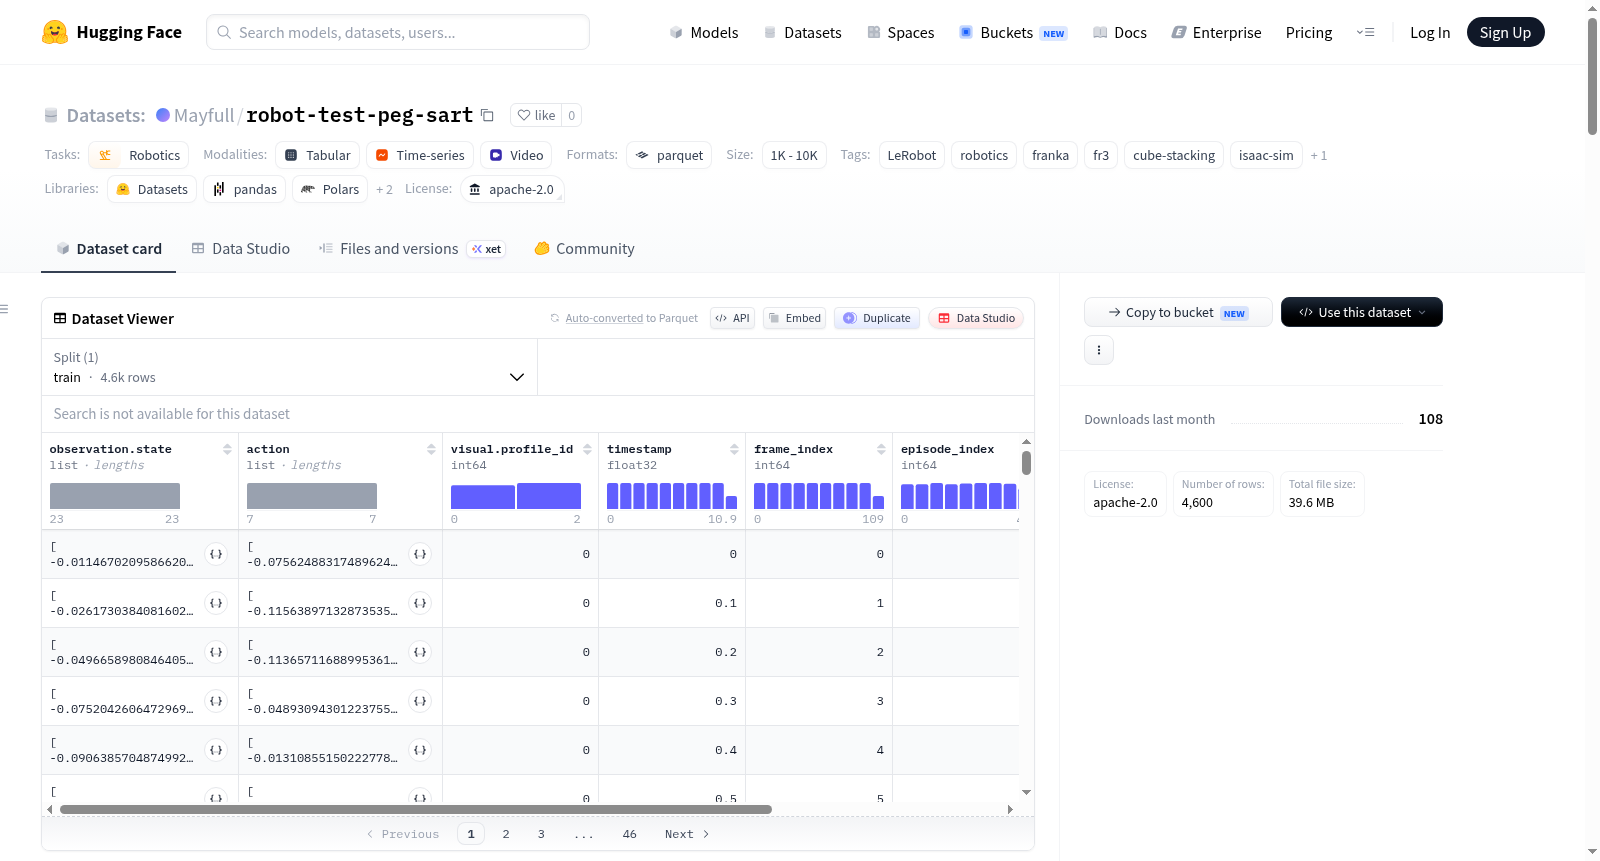The image size is (1600, 861).
Task: Expand the observation.state first row JSON icon
Action: [216, 554]
